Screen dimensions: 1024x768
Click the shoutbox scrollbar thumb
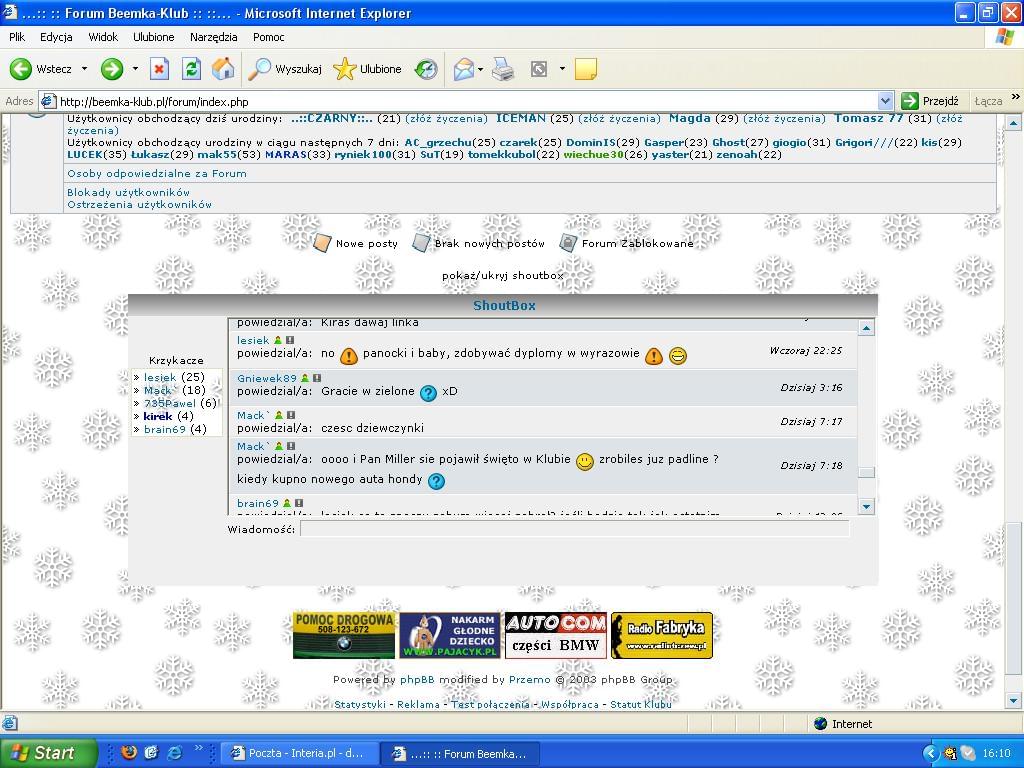pyautogui.click(x=867, y=472)
